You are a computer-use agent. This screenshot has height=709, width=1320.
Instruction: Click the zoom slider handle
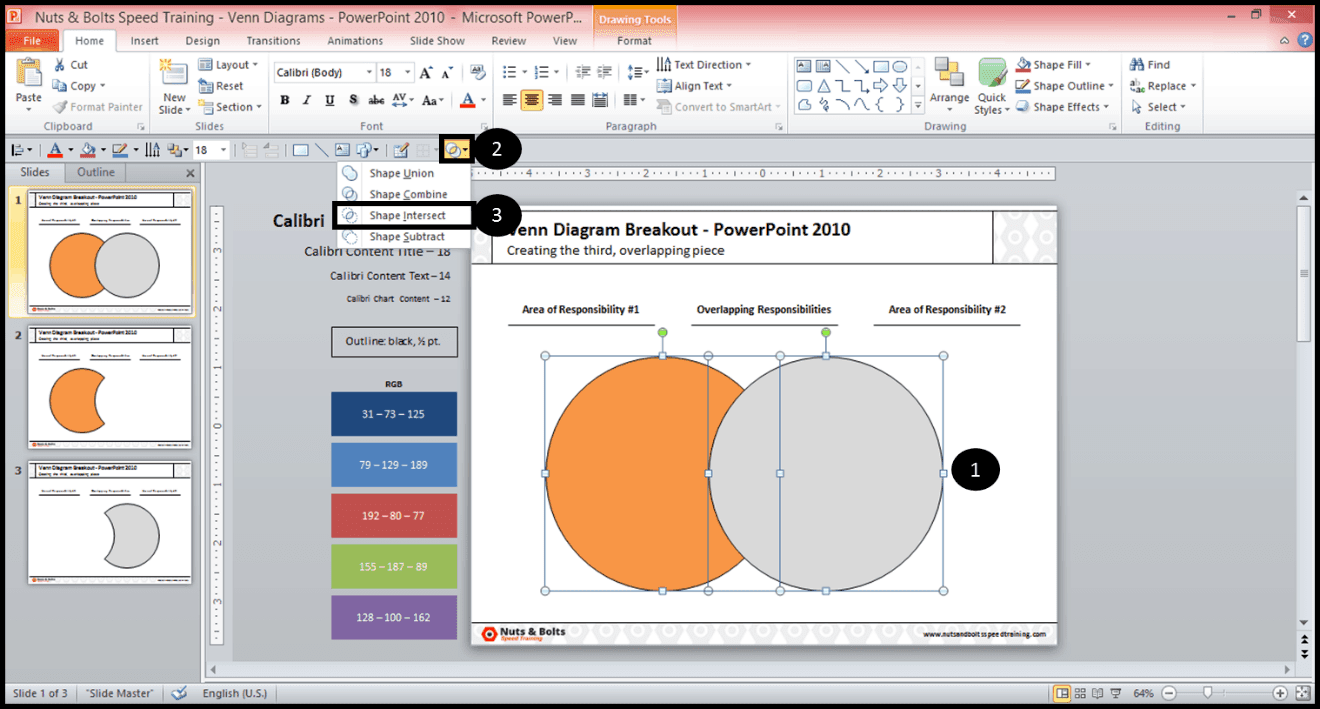pyautogui.click(x=1208, y=692)
